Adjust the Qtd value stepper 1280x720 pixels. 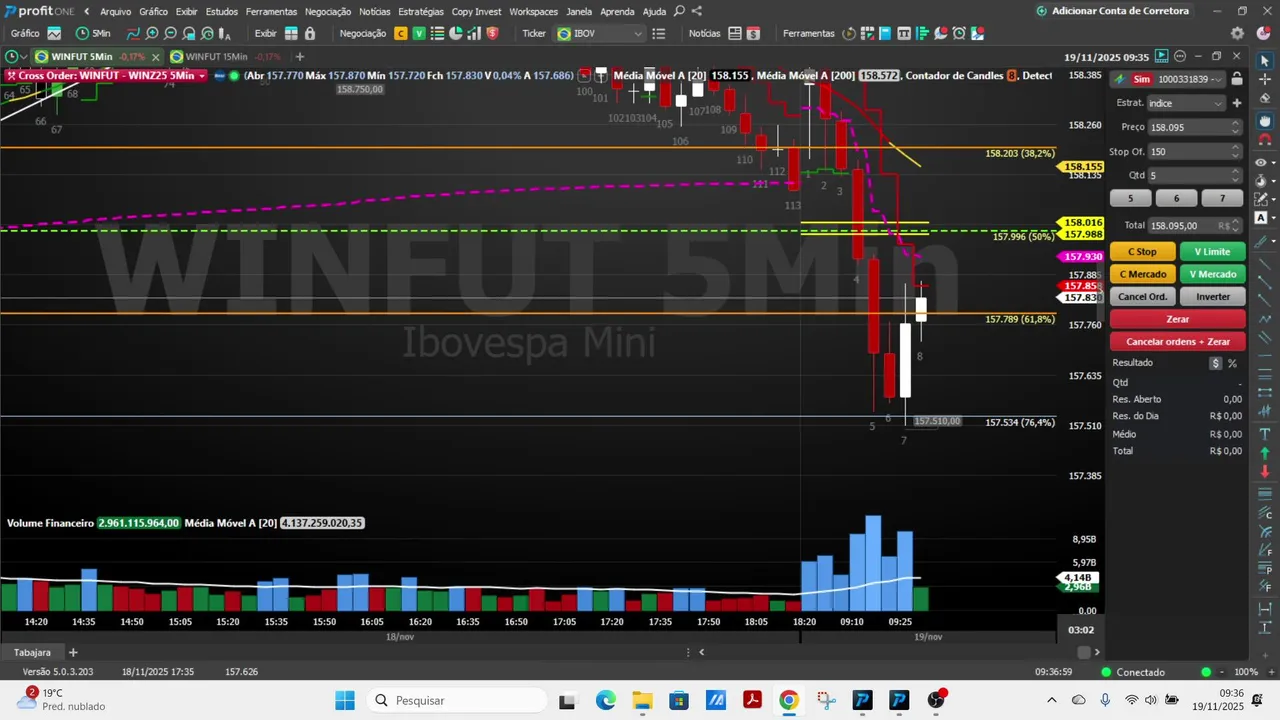(x=1236, y=175)
